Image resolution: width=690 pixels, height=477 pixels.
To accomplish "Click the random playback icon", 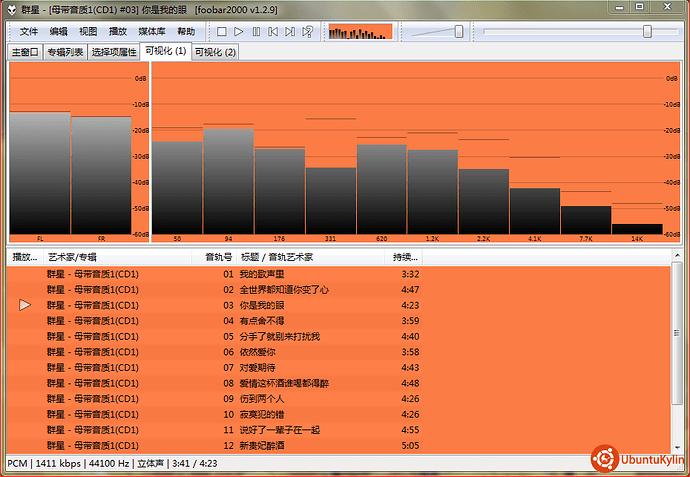I will tap(307, 32).
